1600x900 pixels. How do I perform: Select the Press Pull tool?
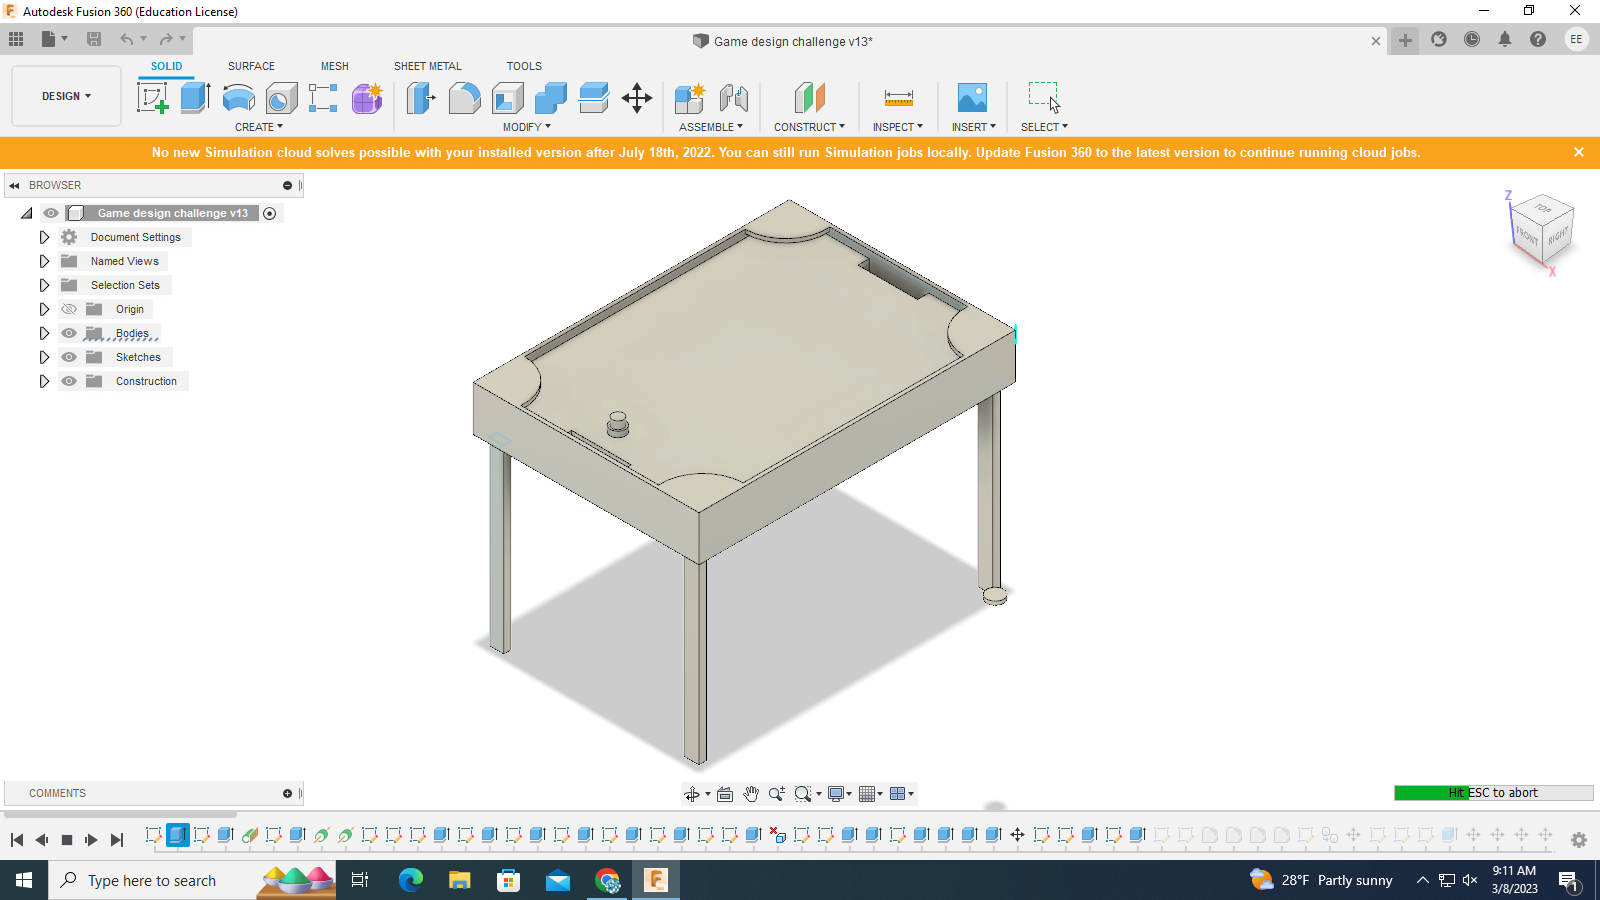(421, 97)
